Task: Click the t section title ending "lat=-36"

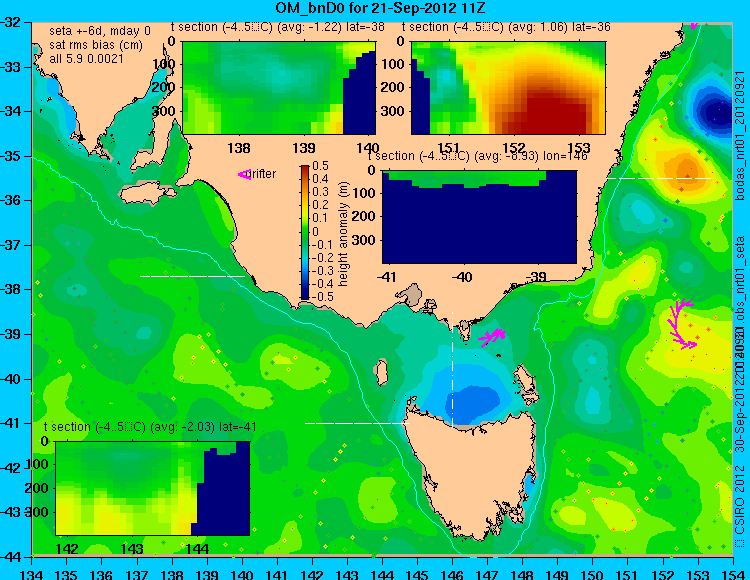Action: click(506, 27)
